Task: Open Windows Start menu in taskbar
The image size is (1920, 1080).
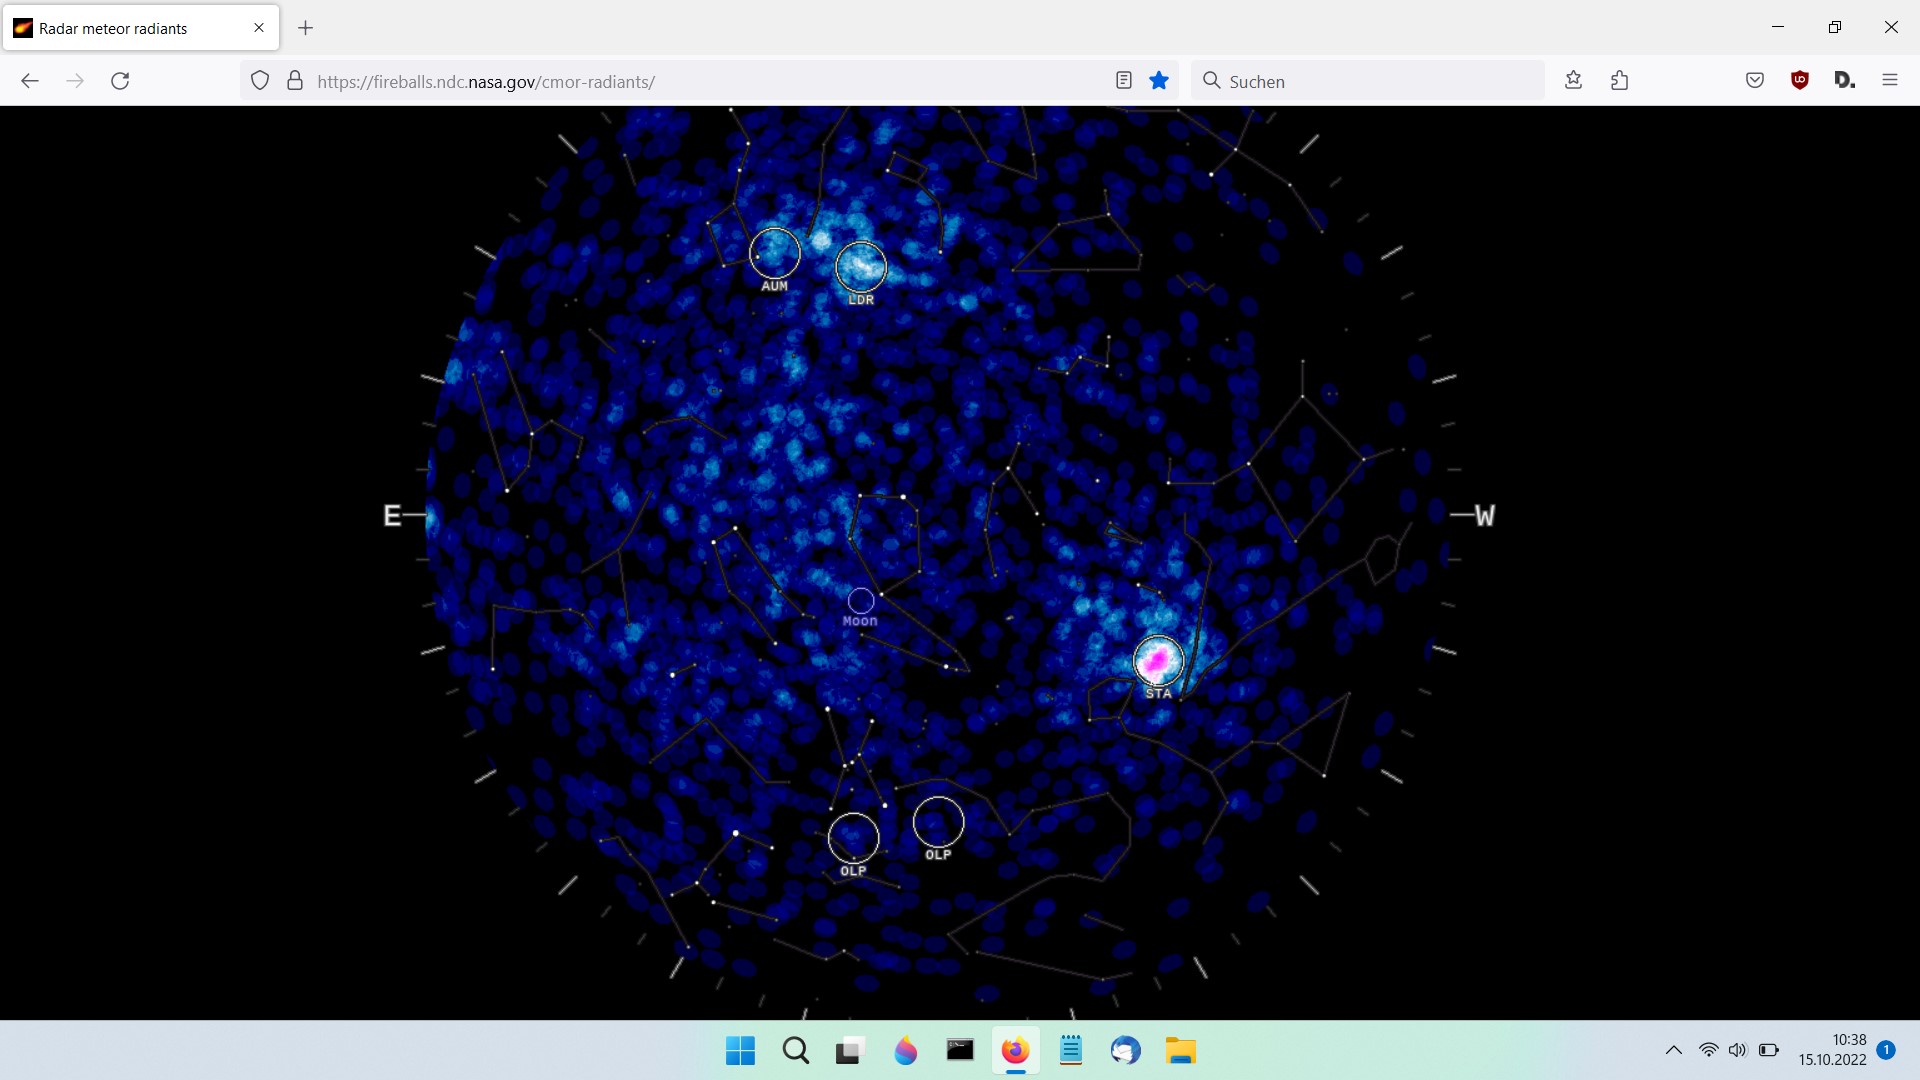Action: (740, 1051)
